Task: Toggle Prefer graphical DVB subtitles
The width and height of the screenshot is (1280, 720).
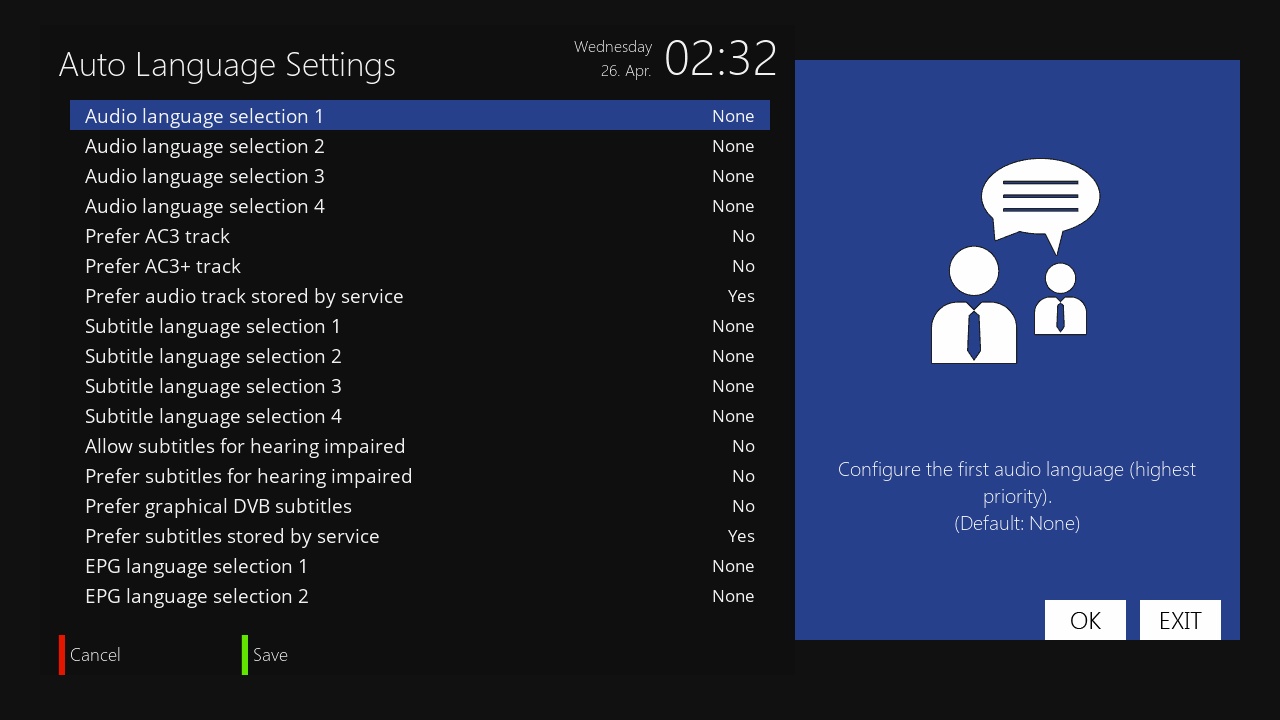Action: click(x=420, y=506)
